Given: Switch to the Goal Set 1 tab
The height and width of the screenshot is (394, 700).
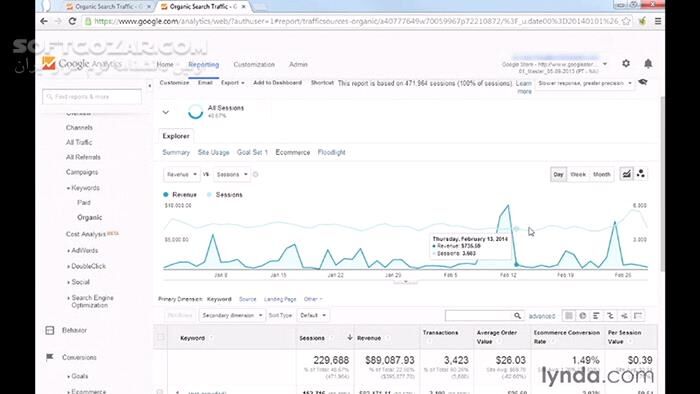Looking at the screenshot, I should 252,152.
